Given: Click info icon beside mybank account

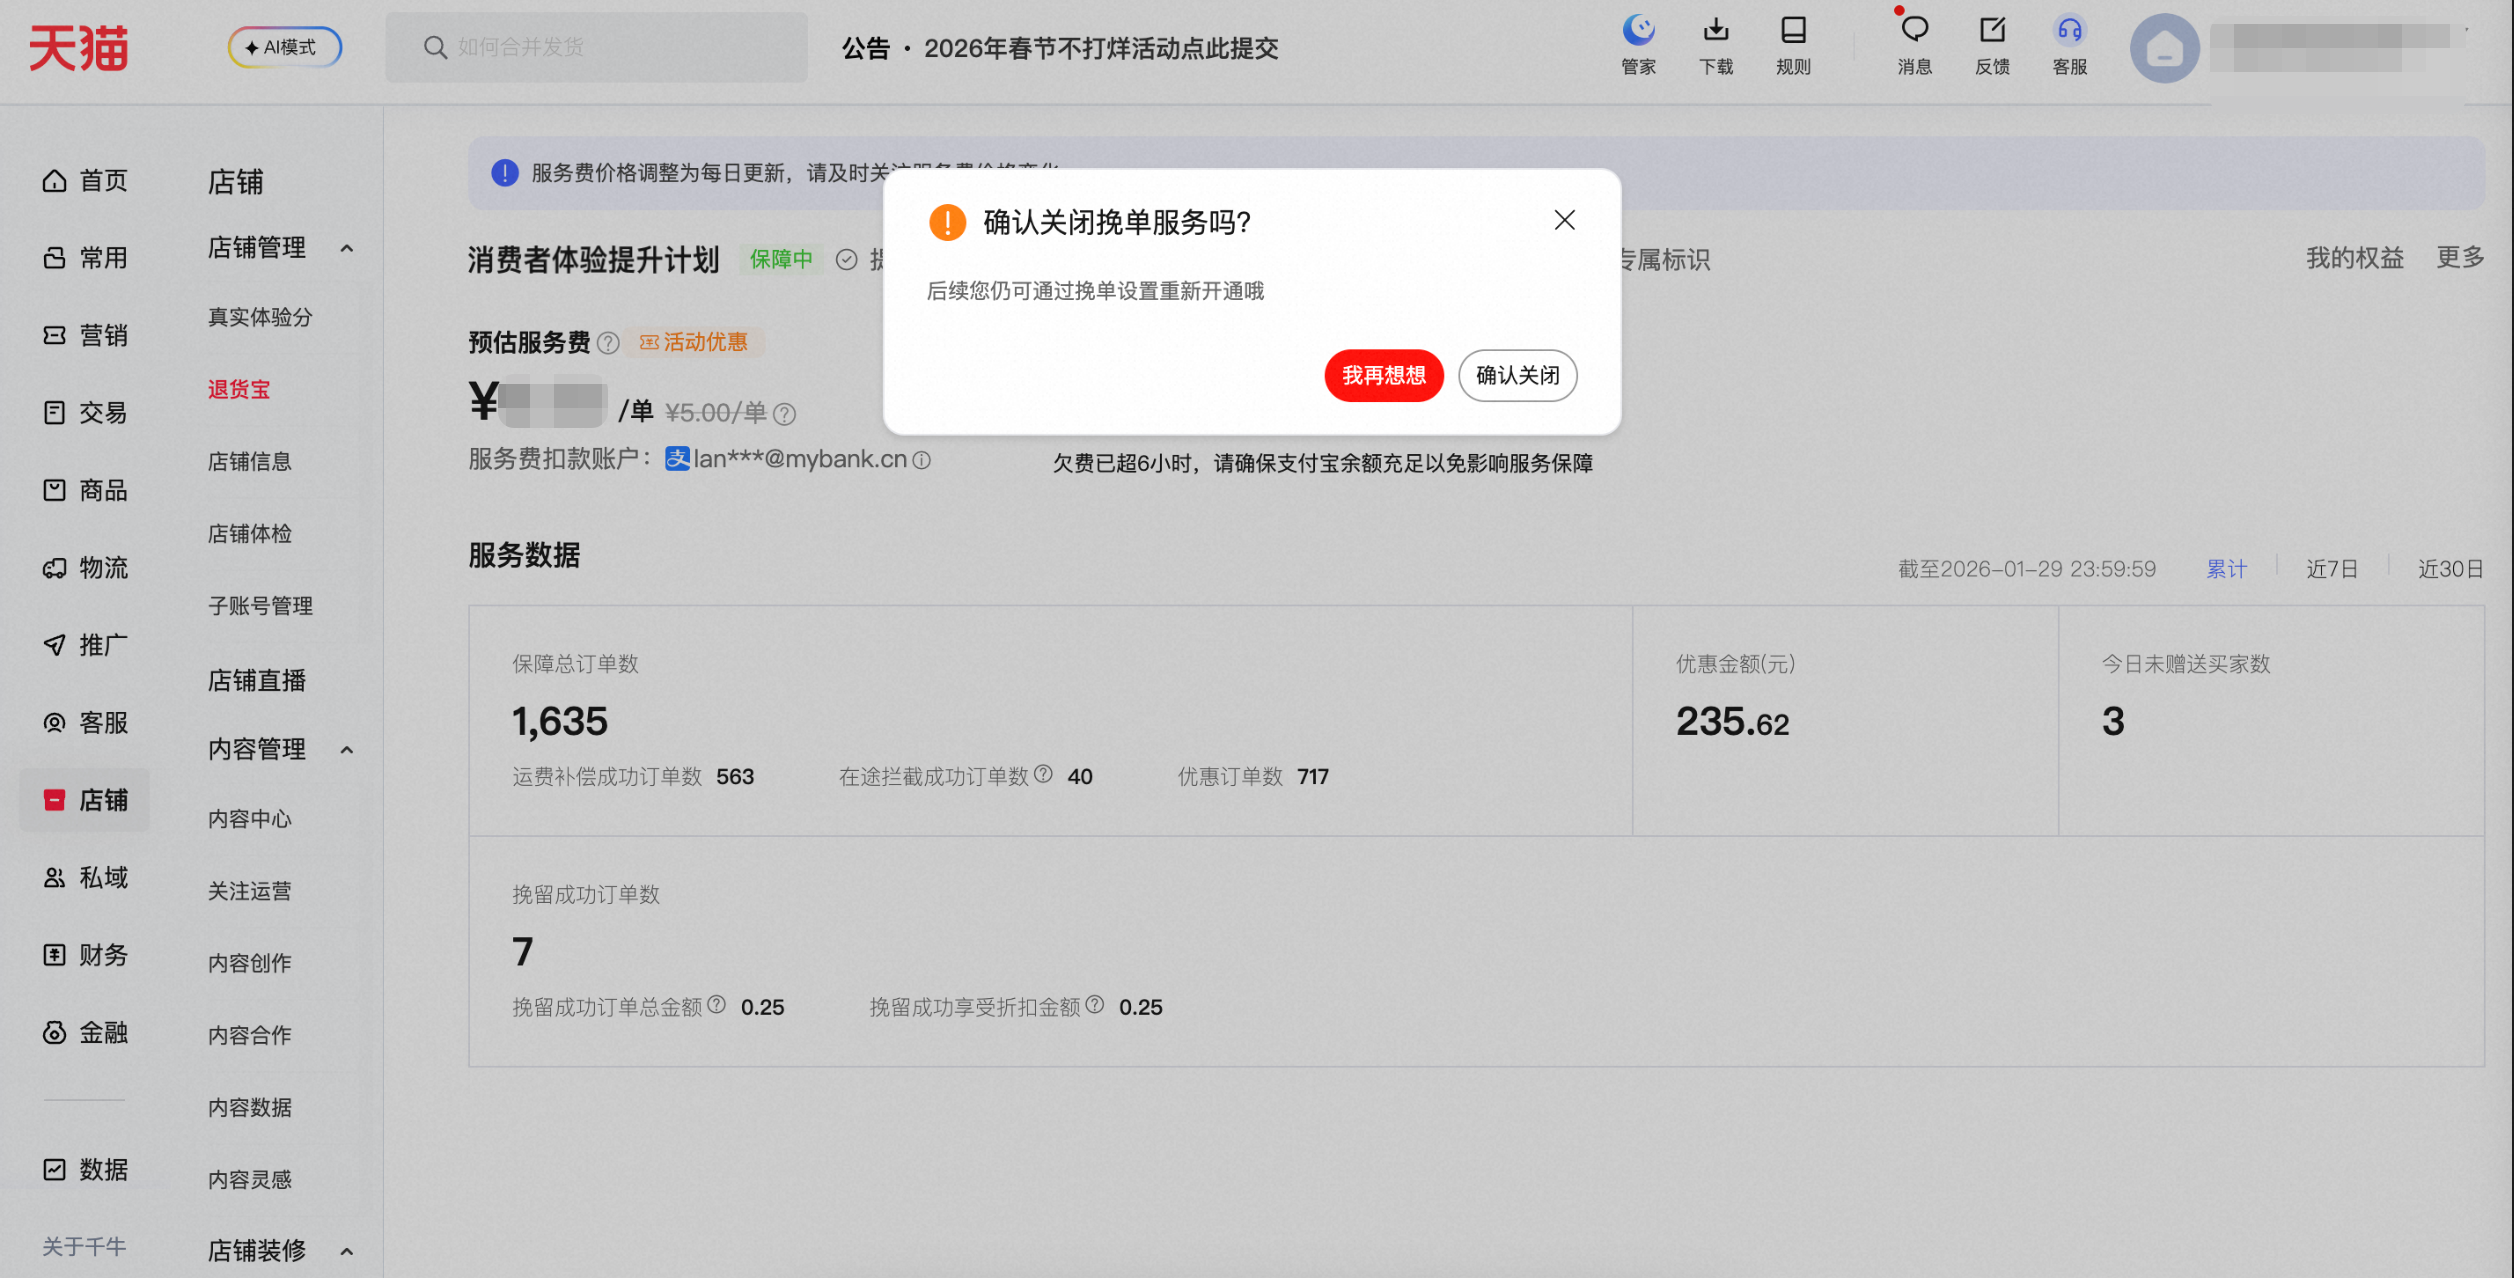Looking at the screenshot, I should (922, 460).
